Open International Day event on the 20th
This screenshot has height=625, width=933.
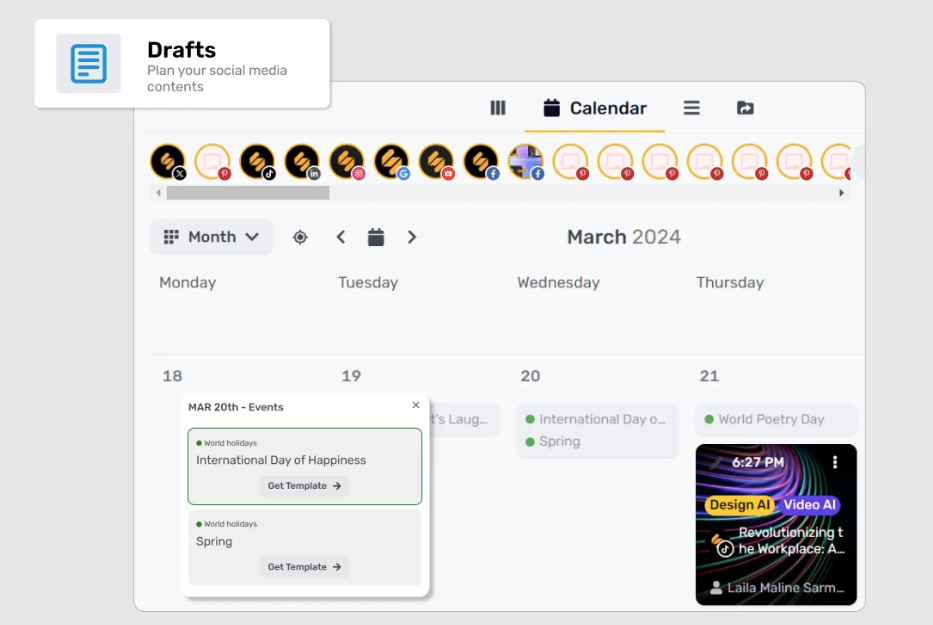[597, 419]
